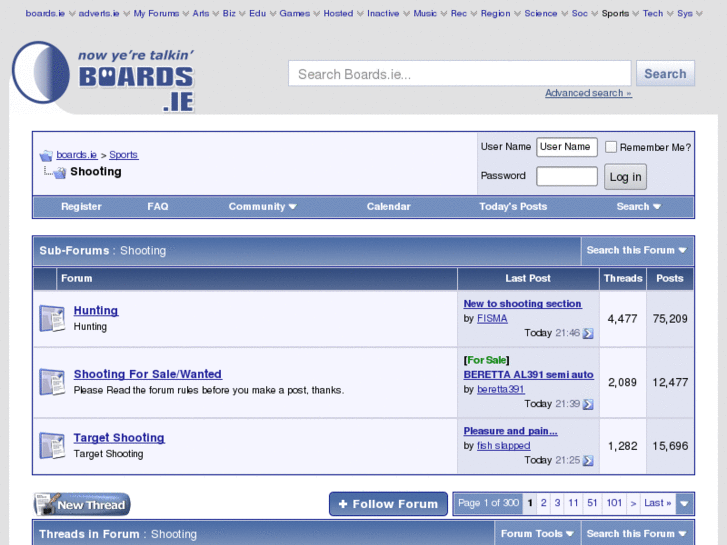Click Hunting threads count 4,477
The height and width of the screenshot is (545, 727).
[622, 319]
